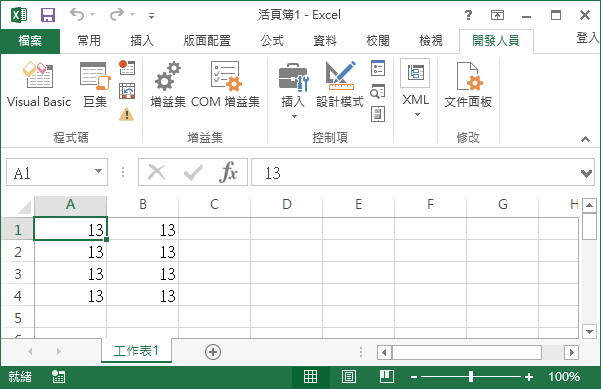Switch to the 公式 tab
The height and width of the screenshot is (389, 601).
272,41
